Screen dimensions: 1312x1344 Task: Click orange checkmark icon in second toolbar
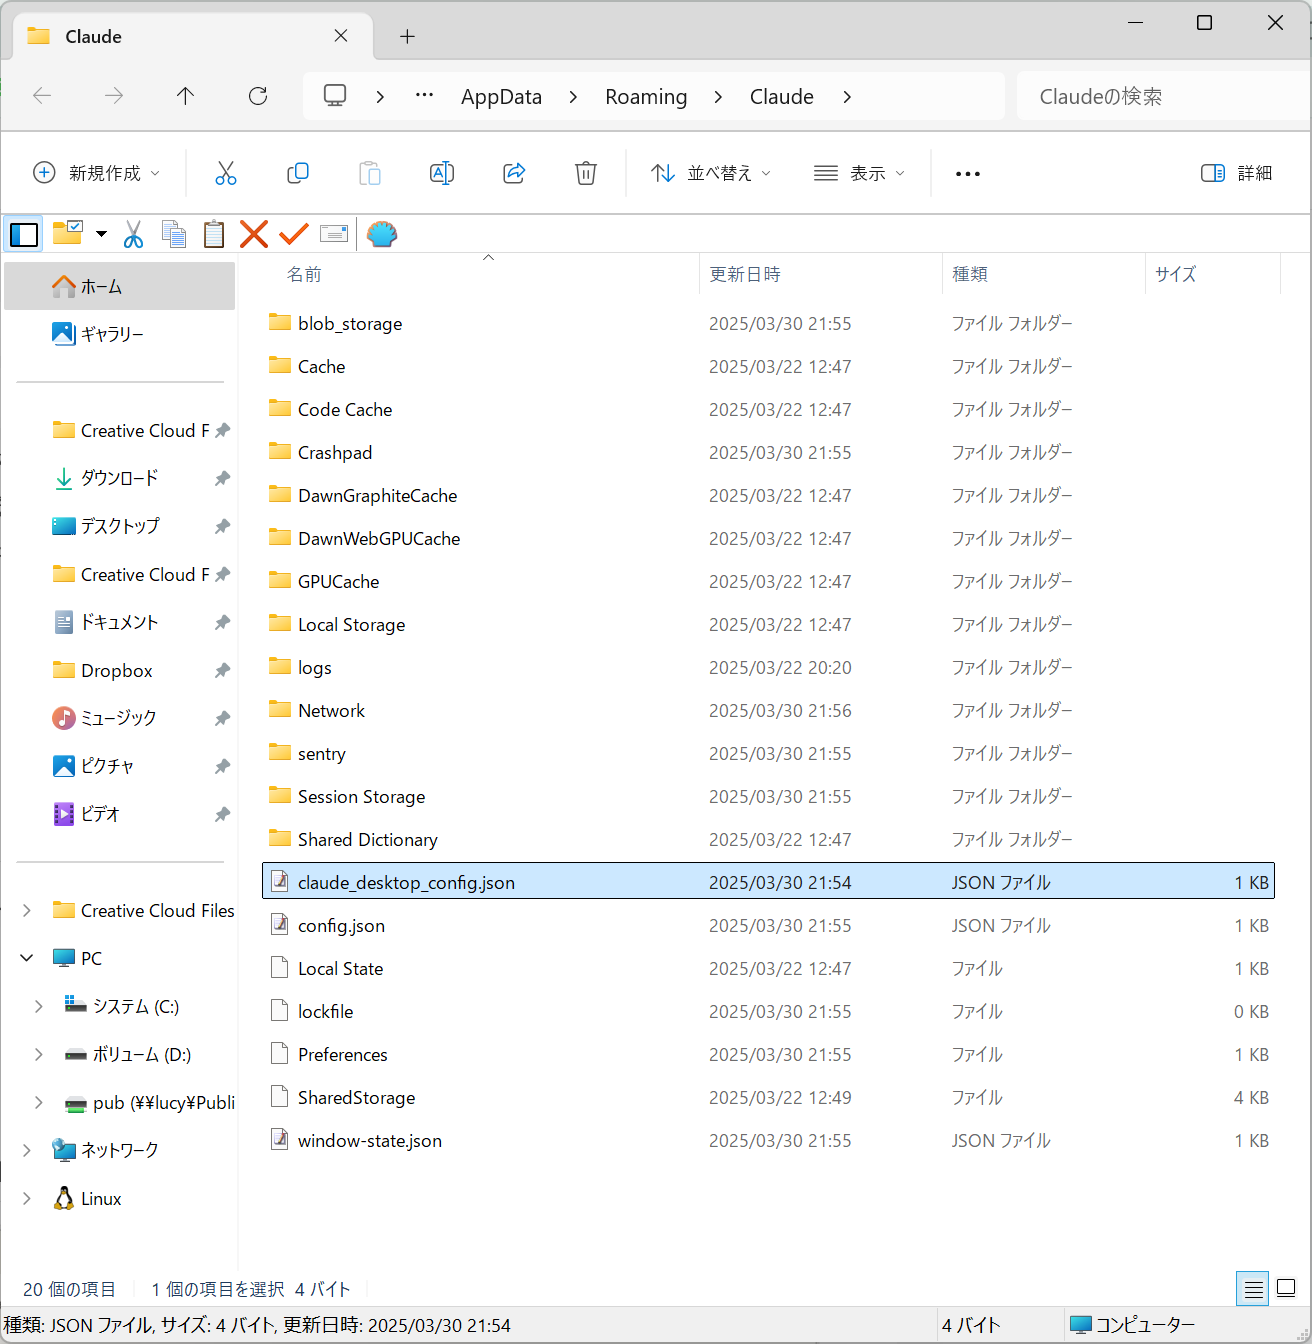pyautogui.click(x=294, y=234)
